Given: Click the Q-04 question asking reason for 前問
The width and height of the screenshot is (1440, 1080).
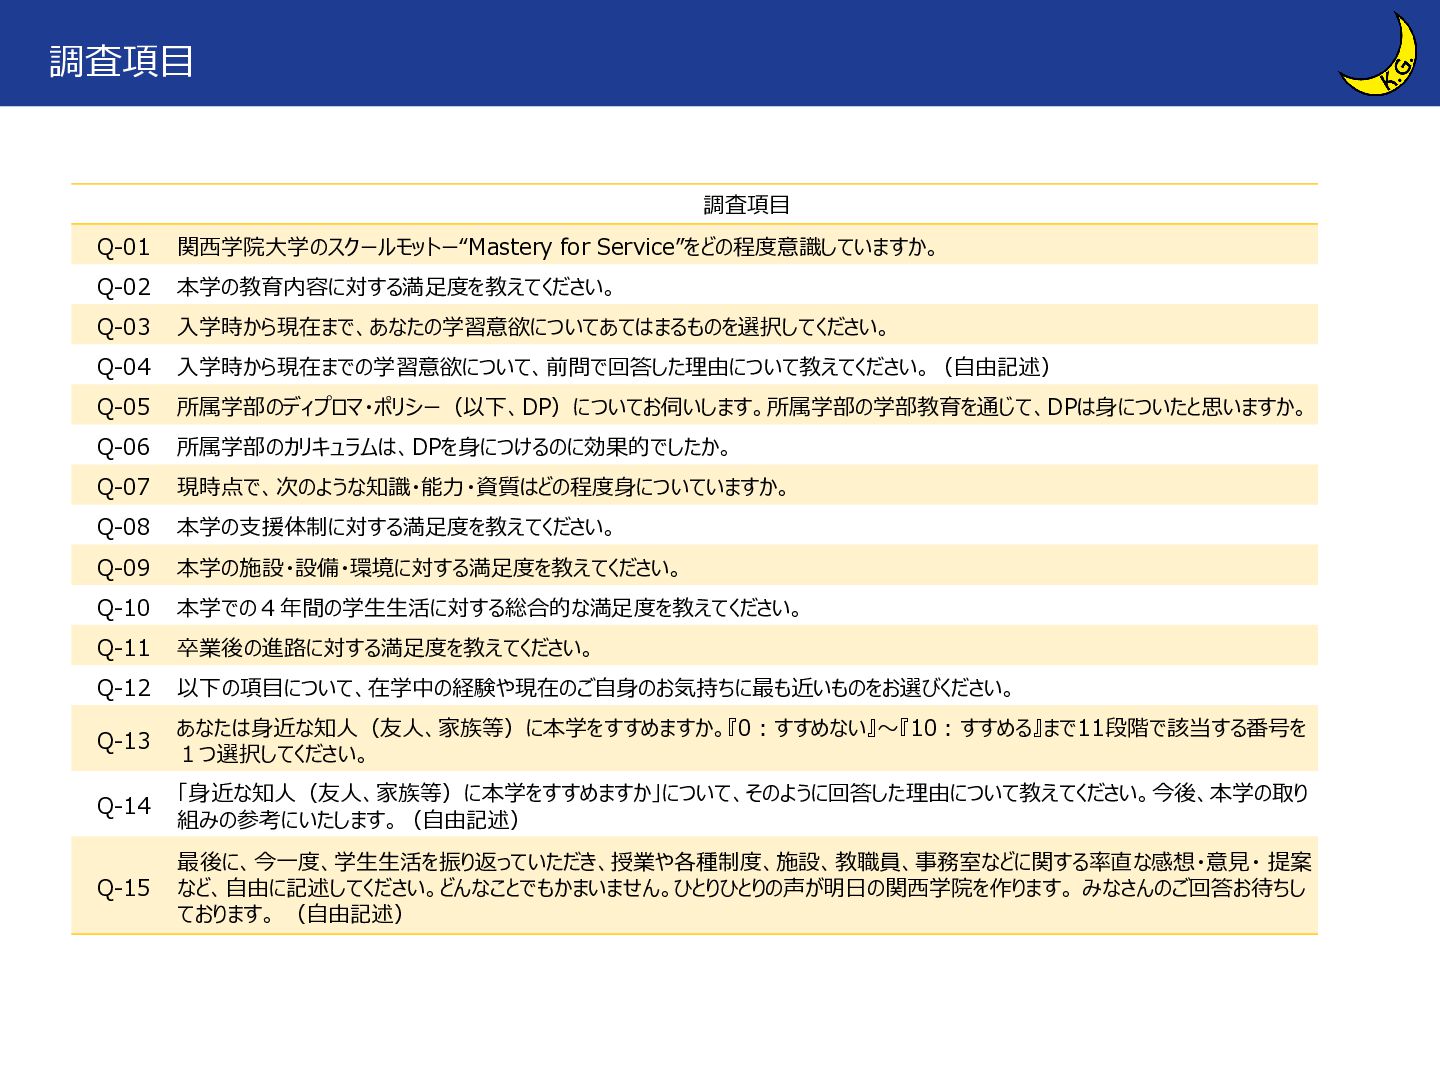Looking at the screenshot, I should tap(615, 367).
